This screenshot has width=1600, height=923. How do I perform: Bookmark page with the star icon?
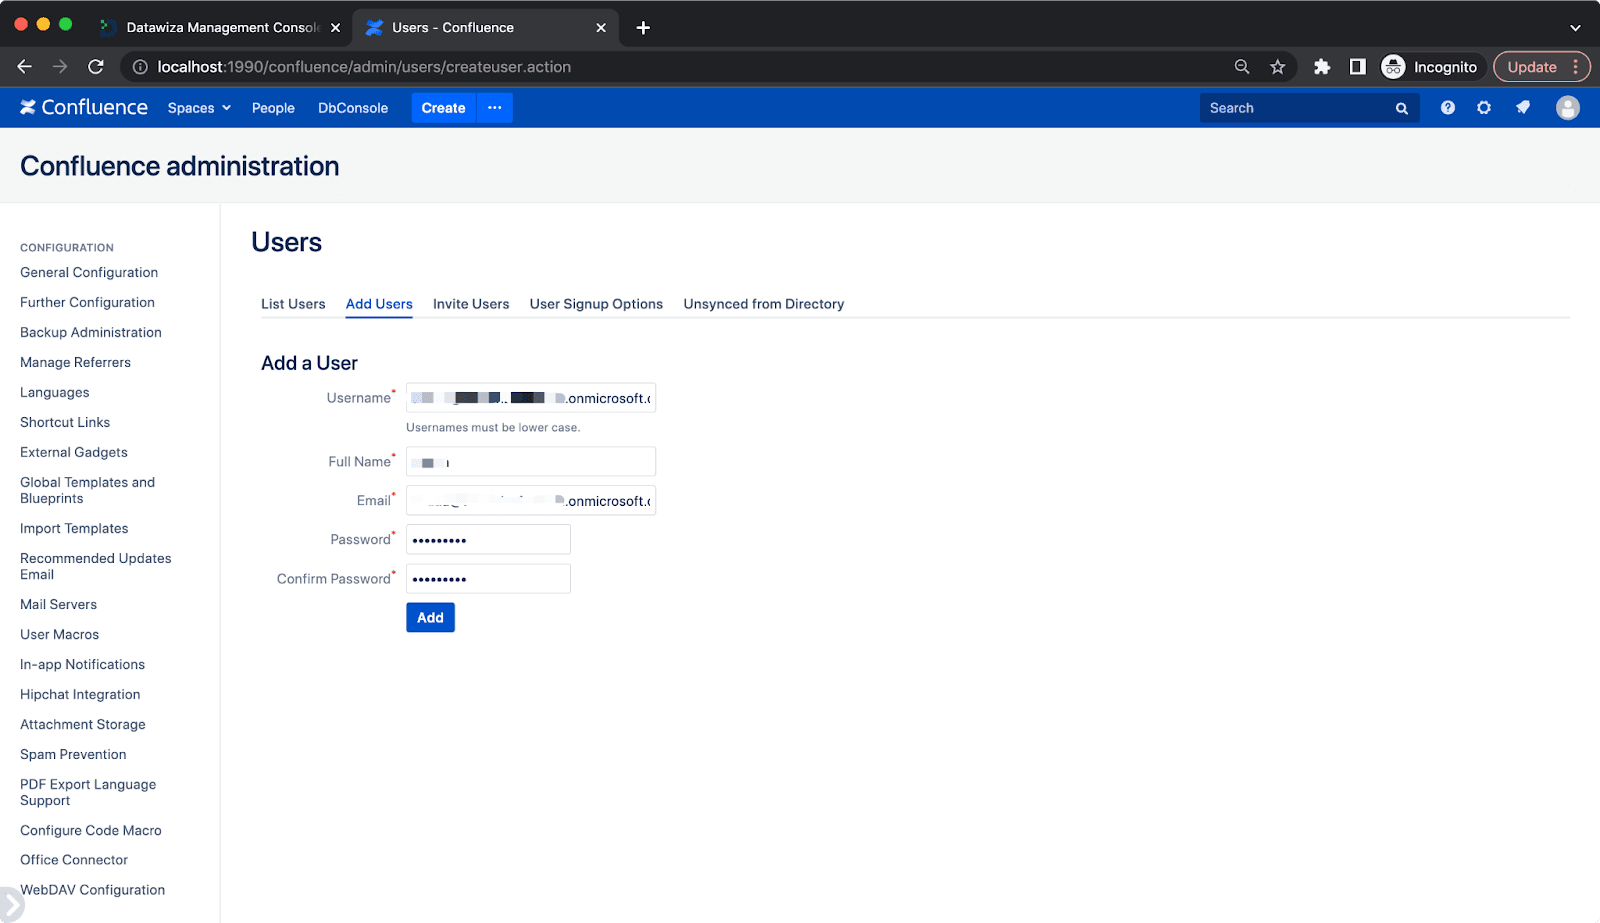click(1277, 67)
